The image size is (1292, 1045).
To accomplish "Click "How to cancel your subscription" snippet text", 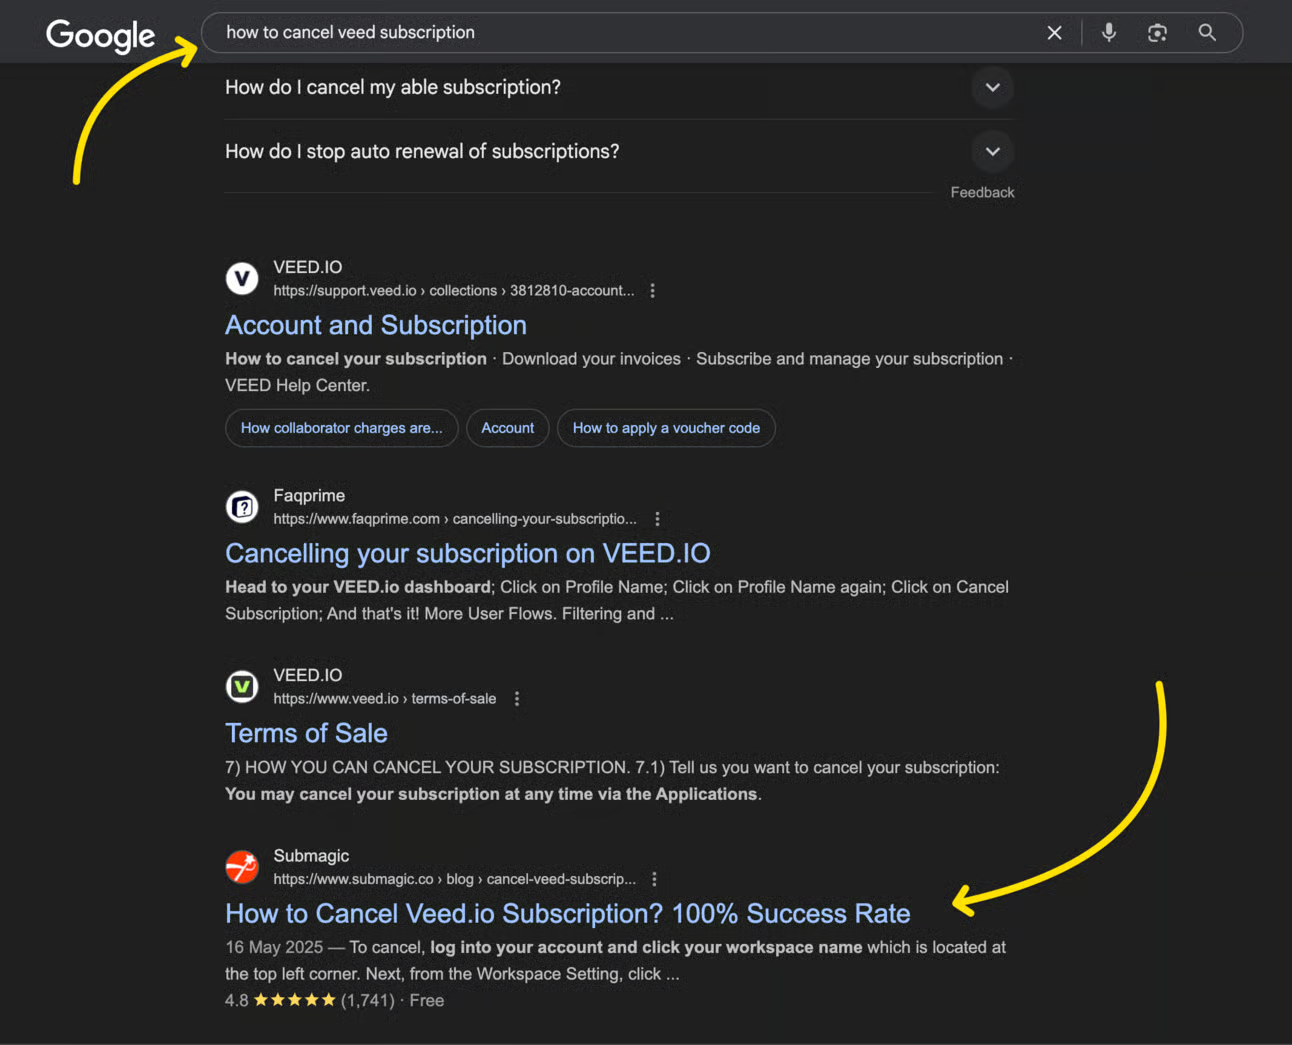I will point(356,359).
